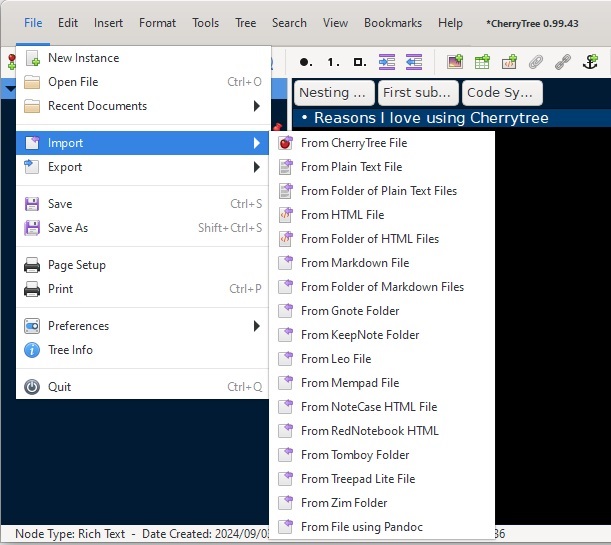Choose From Treepad Lite File option
Image resolution: width=611 pixels, height=545 pixels.
382,479
